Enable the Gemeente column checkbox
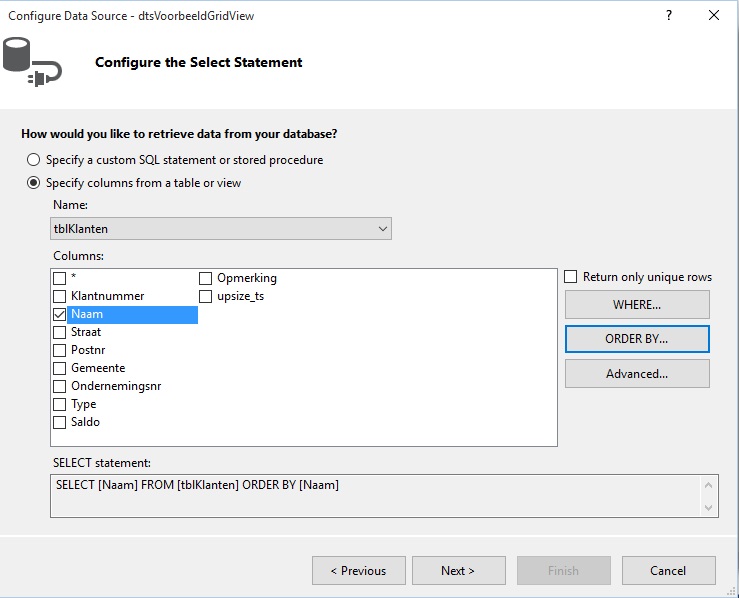 point(59,368)
